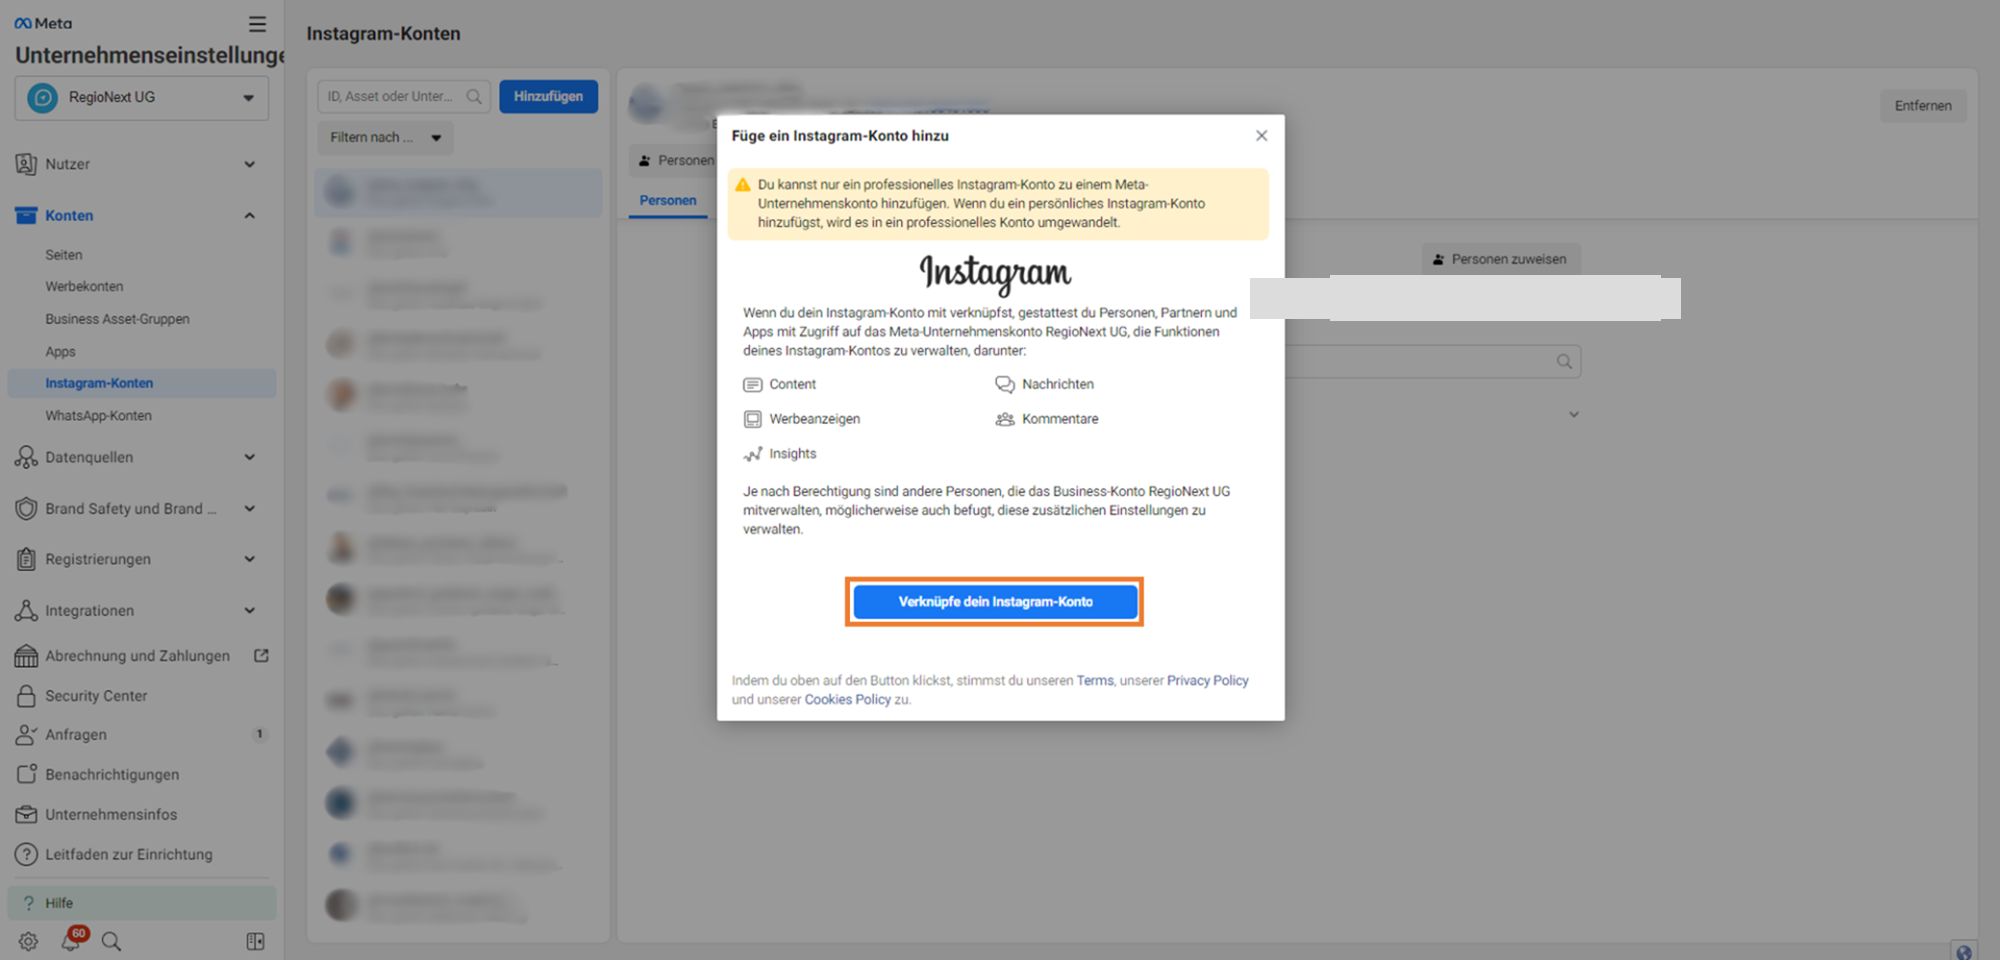Screen dimensions: 2000x960
Task: Click the panel layout icon at sidebar bottom
Action: tap(255, 941)
